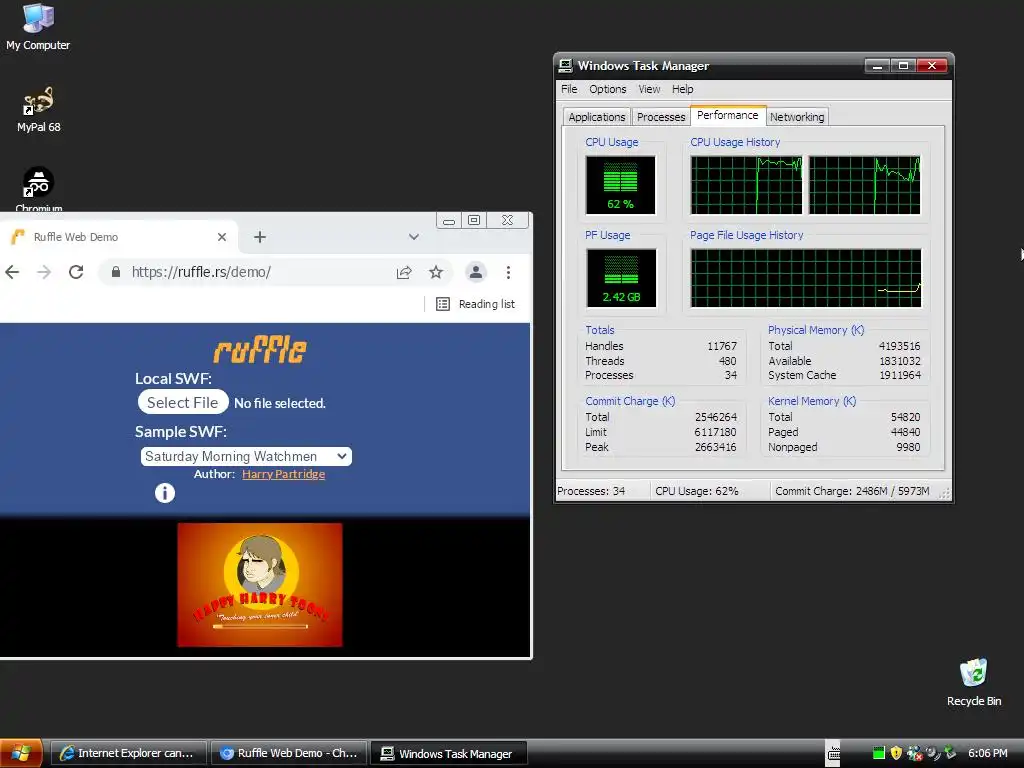Restore down the Chromium window

click(x=474, y=221)
